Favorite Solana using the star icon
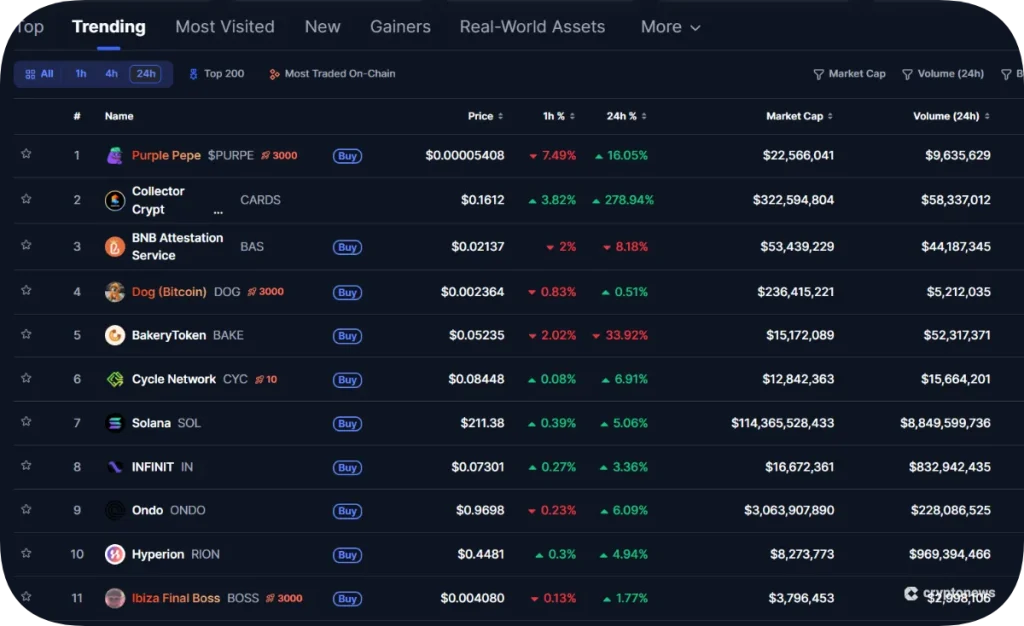The height and width of the screenshot is (626, 1024). pos(26,422)
